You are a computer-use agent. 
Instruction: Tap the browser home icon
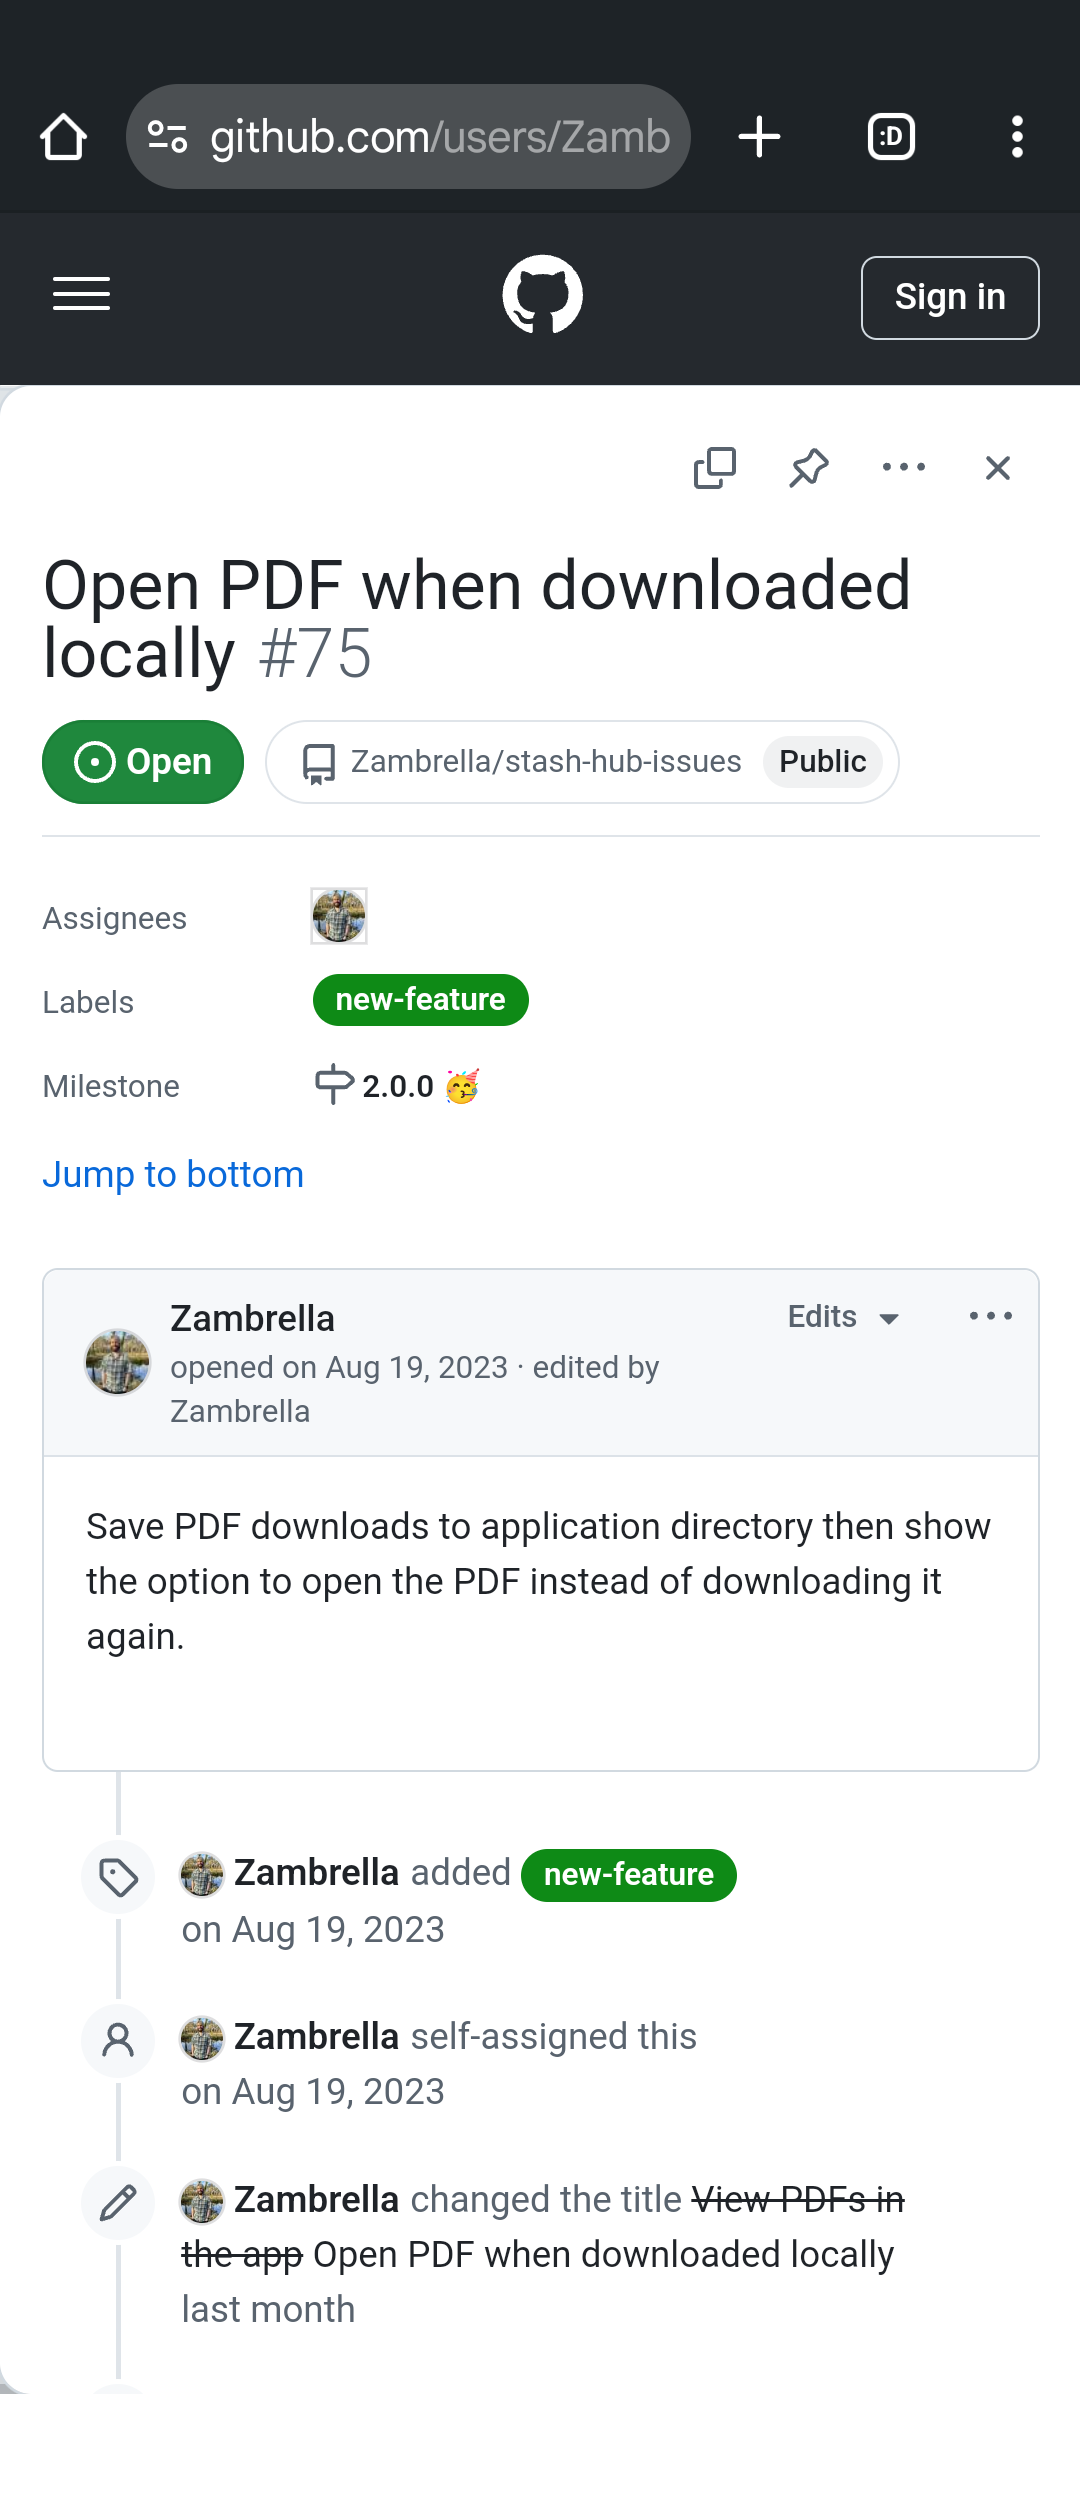coord(63,137)
